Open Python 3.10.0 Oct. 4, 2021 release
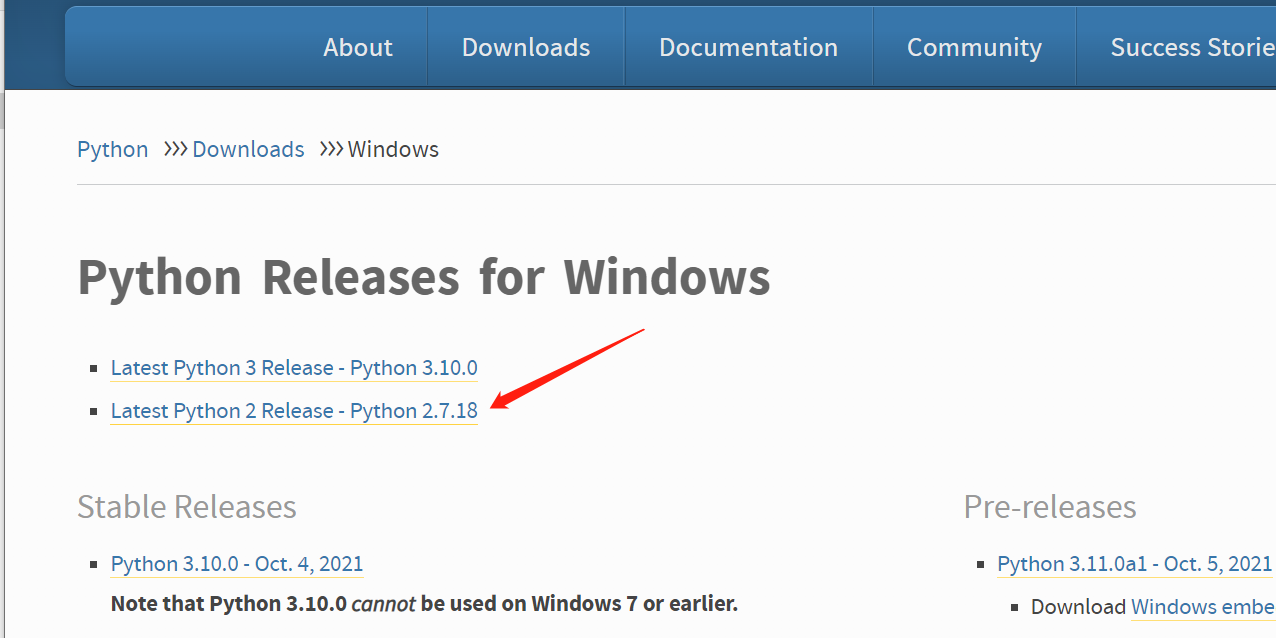This screenshot has width=1276, height=638. [237, 564]
